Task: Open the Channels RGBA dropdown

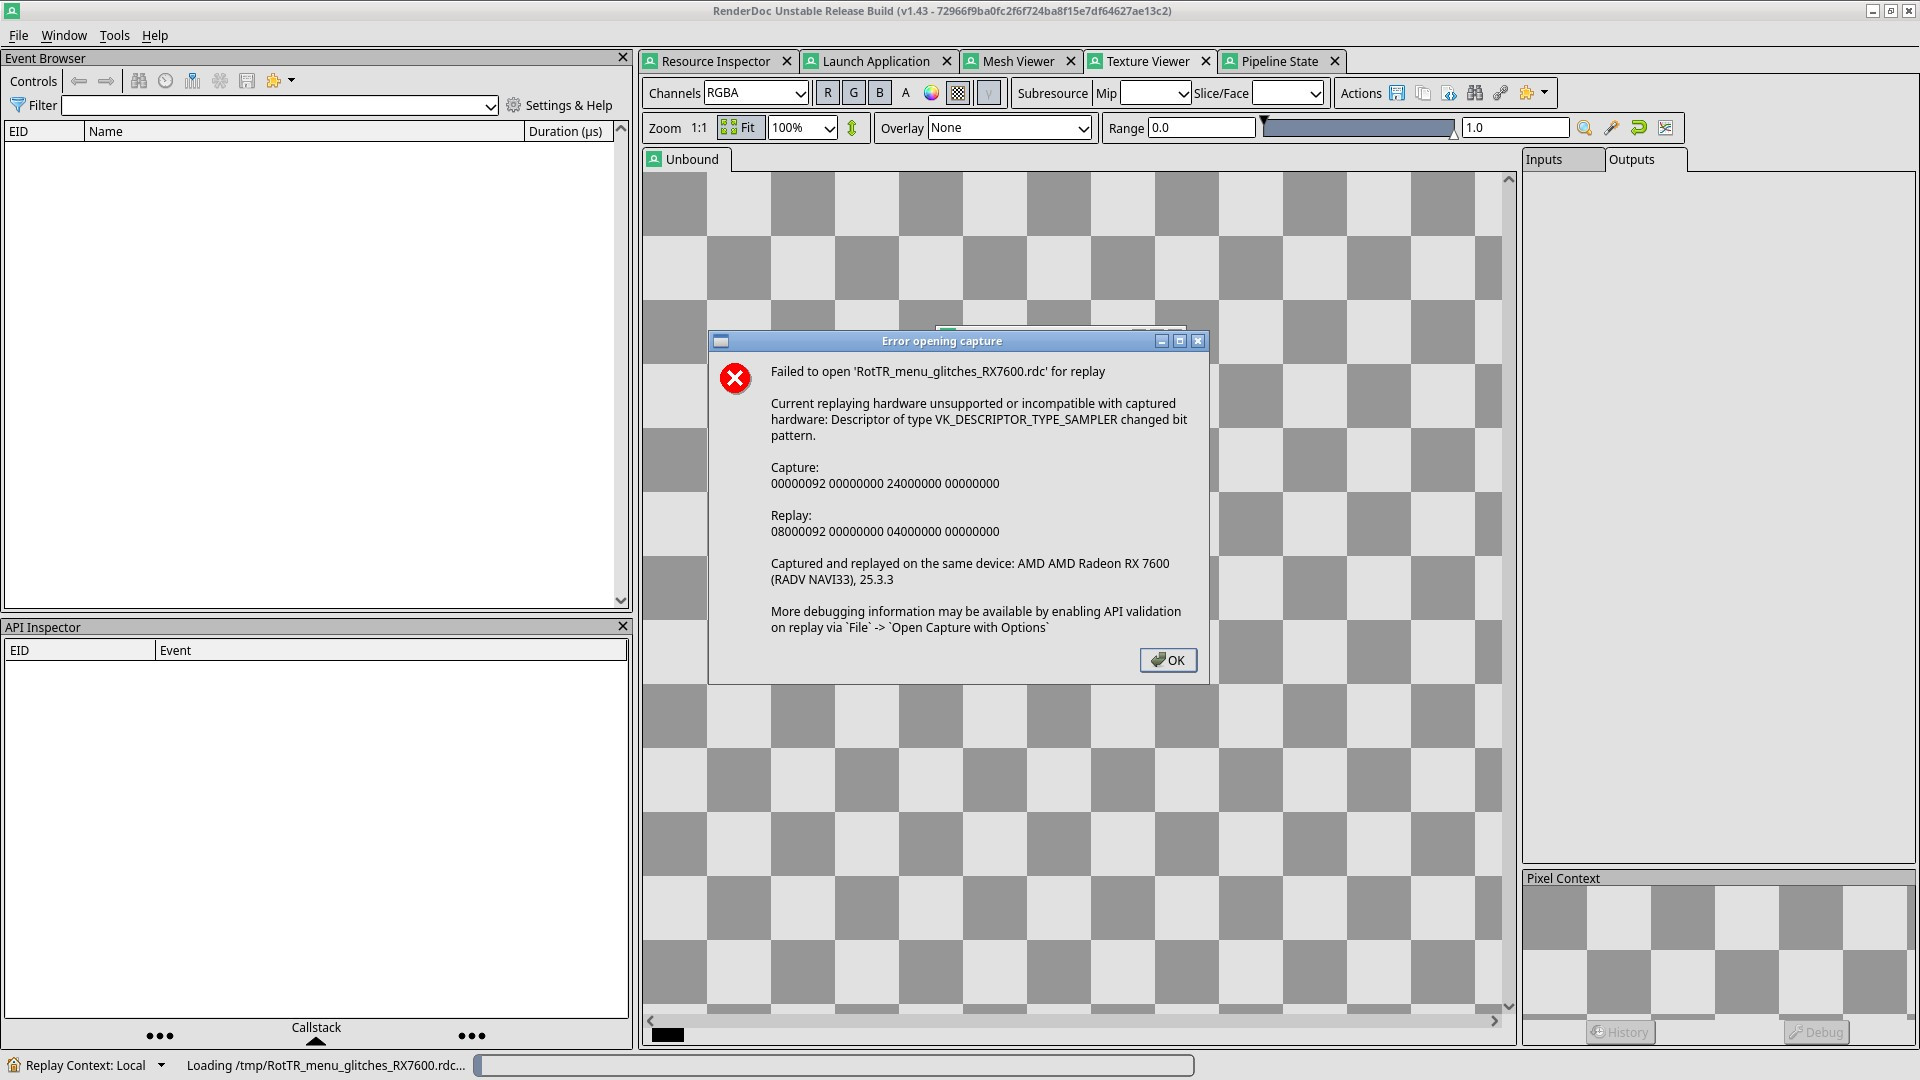Action: click(756, 93)
